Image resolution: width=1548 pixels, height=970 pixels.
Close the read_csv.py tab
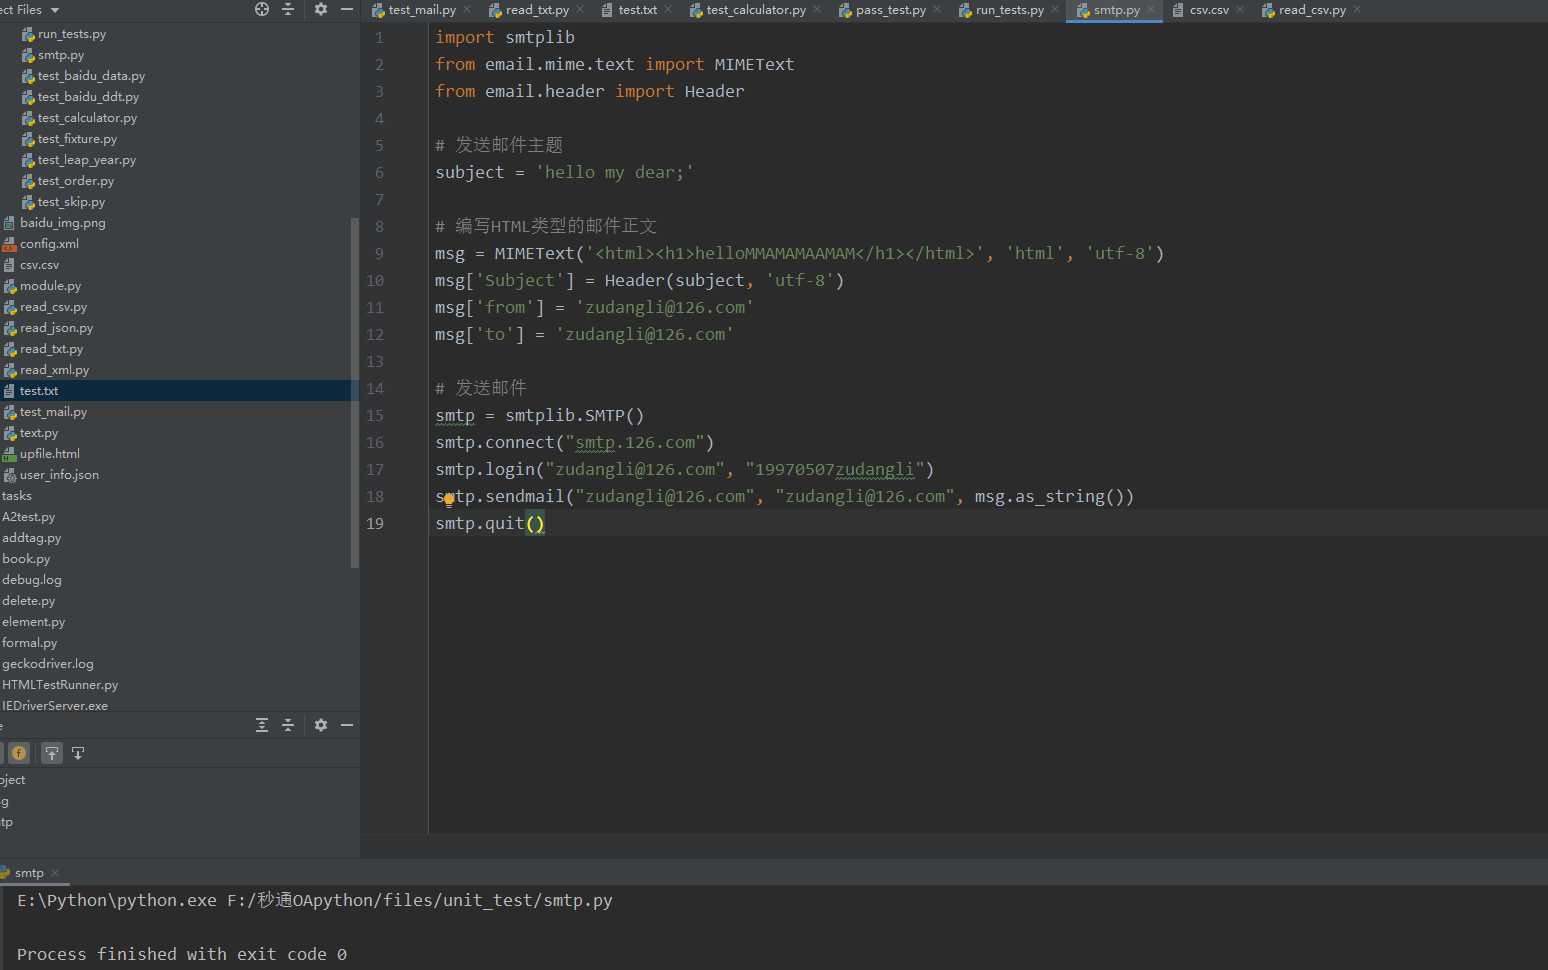click(x=1358, y=10)
